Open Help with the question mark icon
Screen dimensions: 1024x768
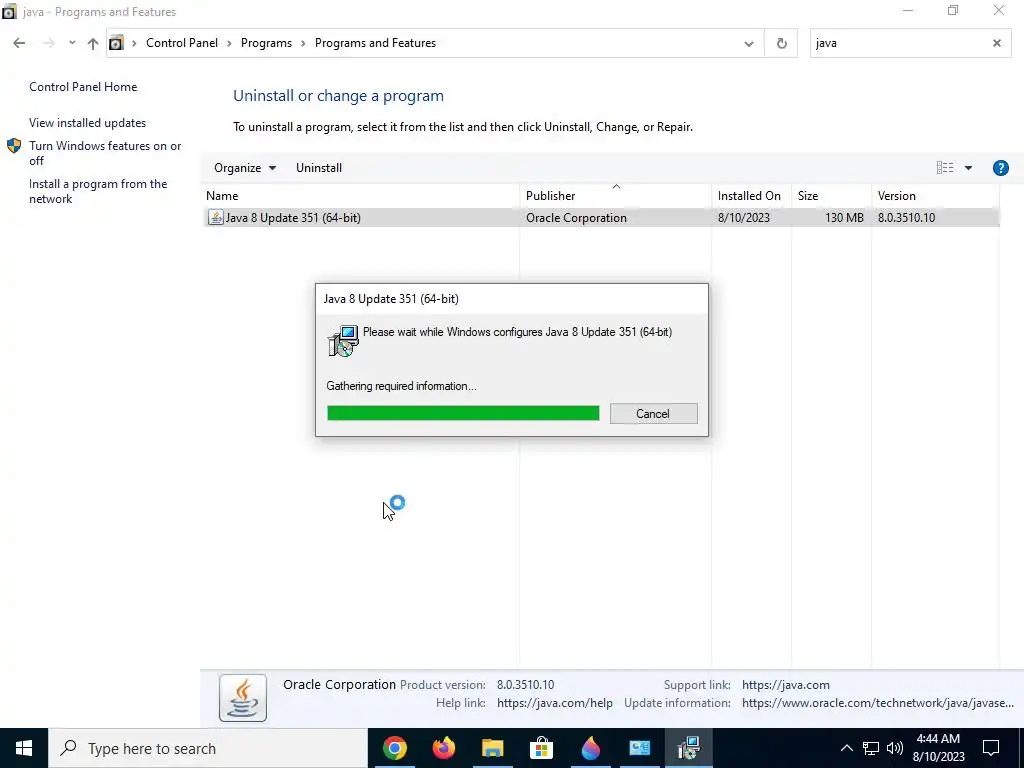tap(1000, 168)
